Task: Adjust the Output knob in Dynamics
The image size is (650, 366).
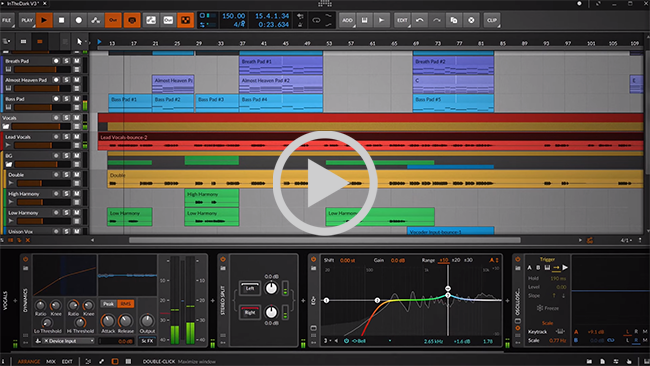Action: (147, 321)
